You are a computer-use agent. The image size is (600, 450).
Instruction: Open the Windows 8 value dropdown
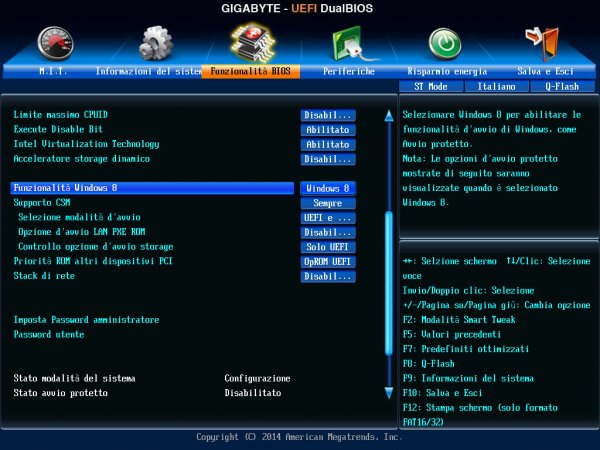click(x=328, y=188)
